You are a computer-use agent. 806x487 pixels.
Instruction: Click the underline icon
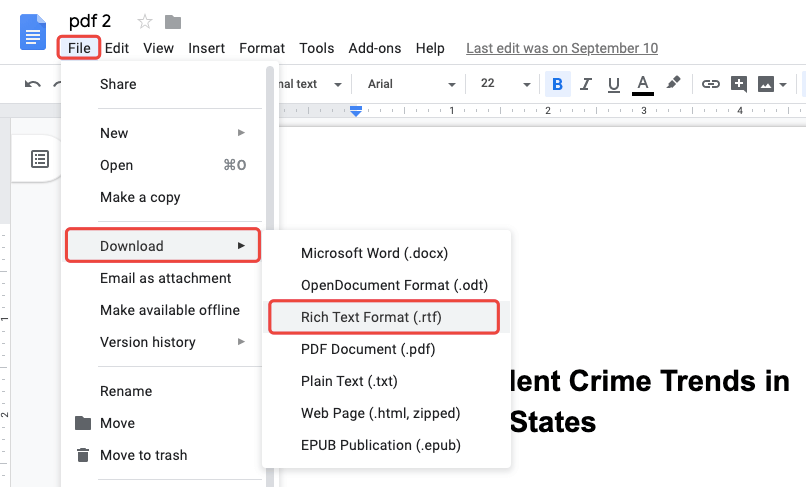click(613, 84)
